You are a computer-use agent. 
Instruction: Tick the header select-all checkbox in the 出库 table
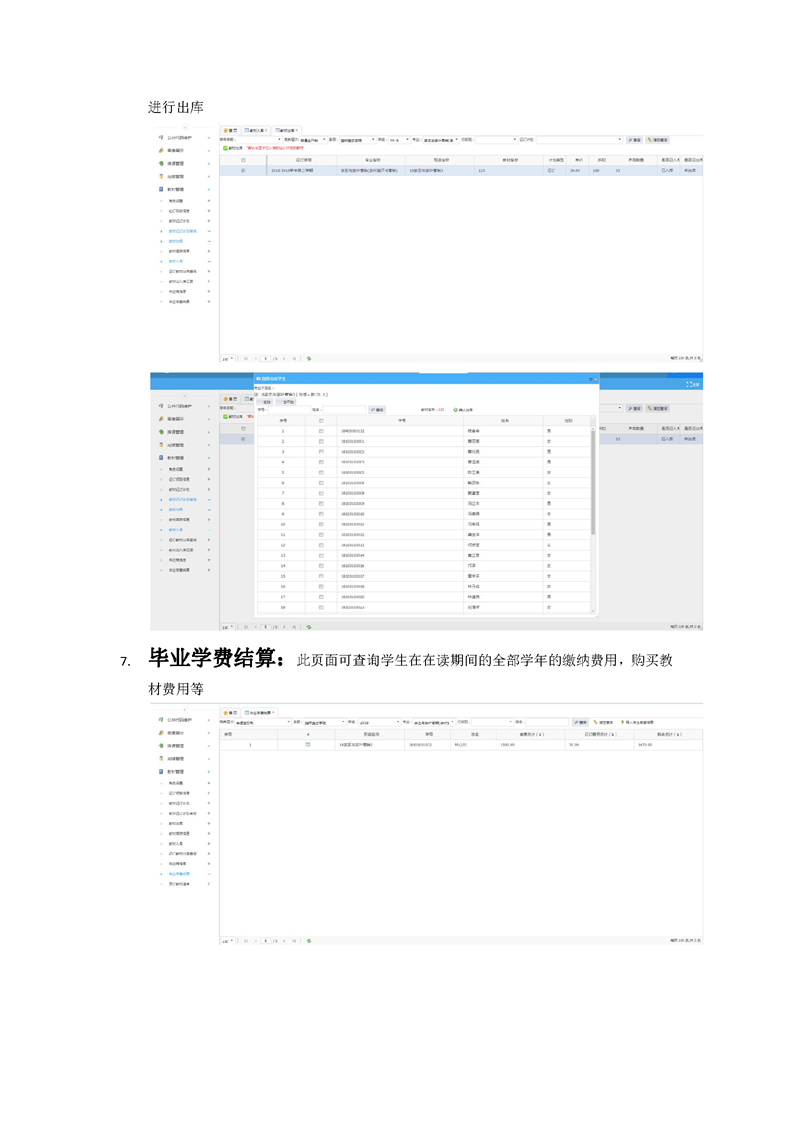click(x=243, y=160)
